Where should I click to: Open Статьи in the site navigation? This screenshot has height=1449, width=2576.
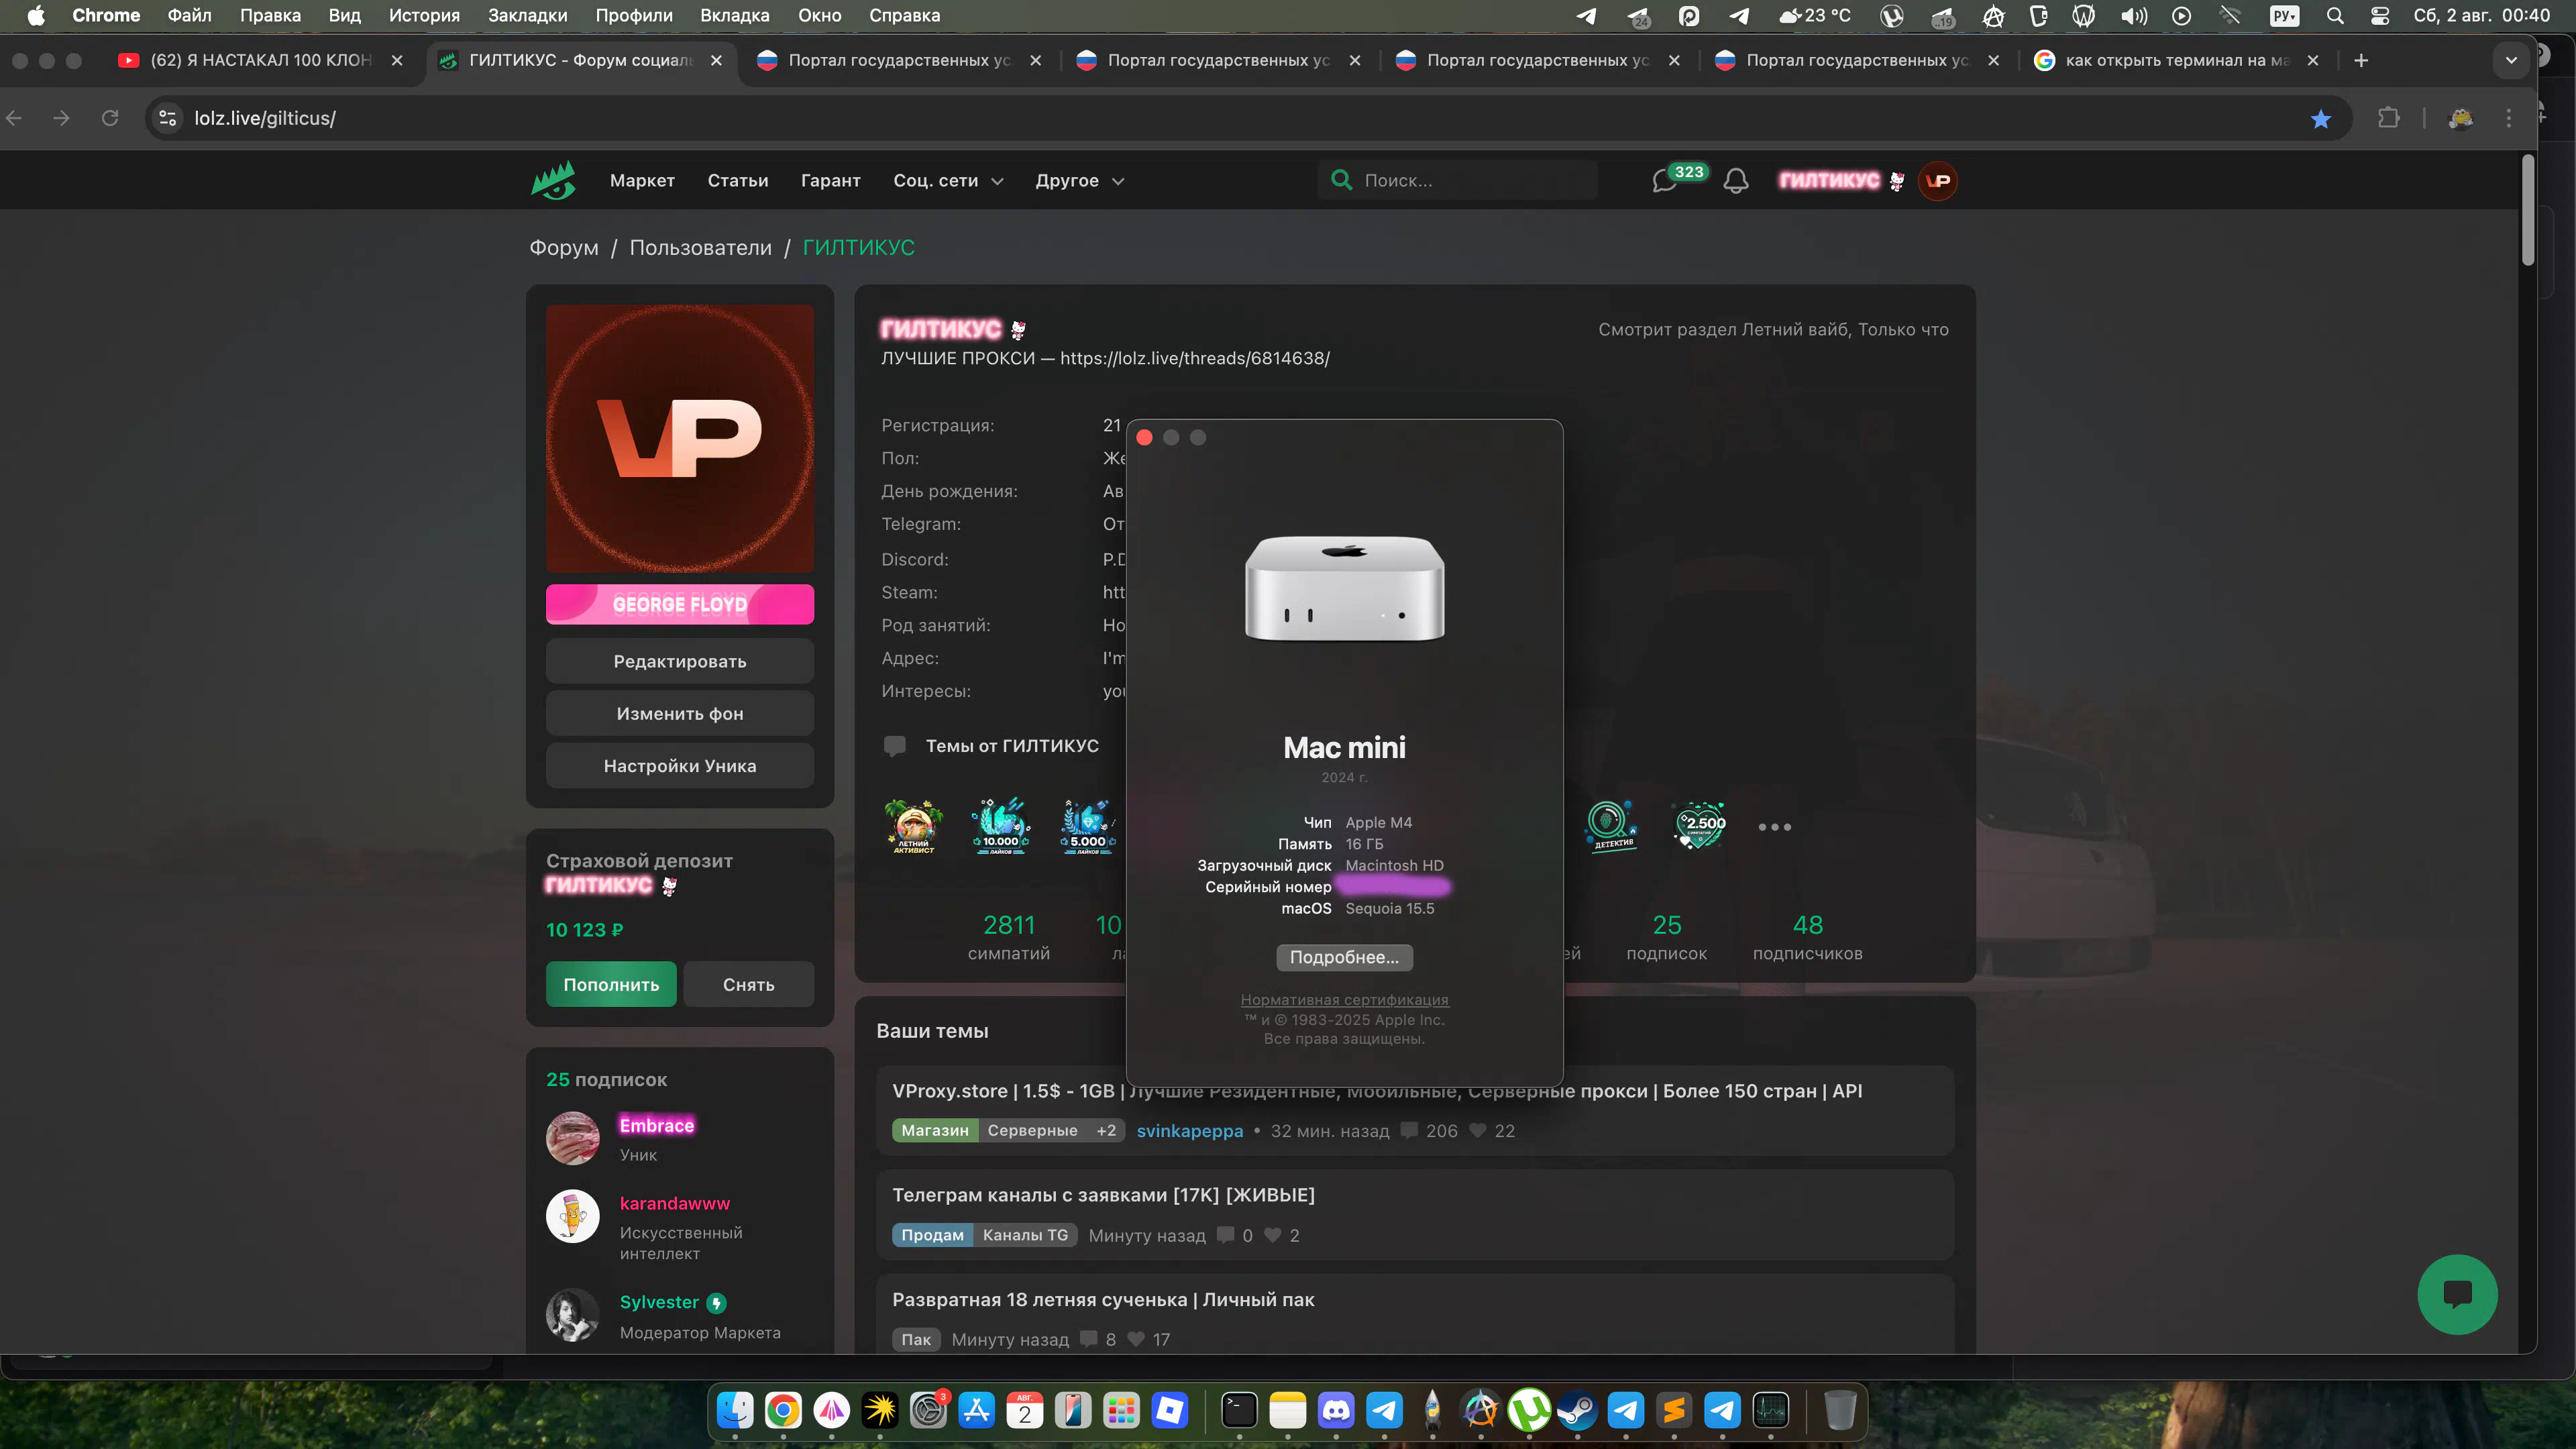pos(738,181)
